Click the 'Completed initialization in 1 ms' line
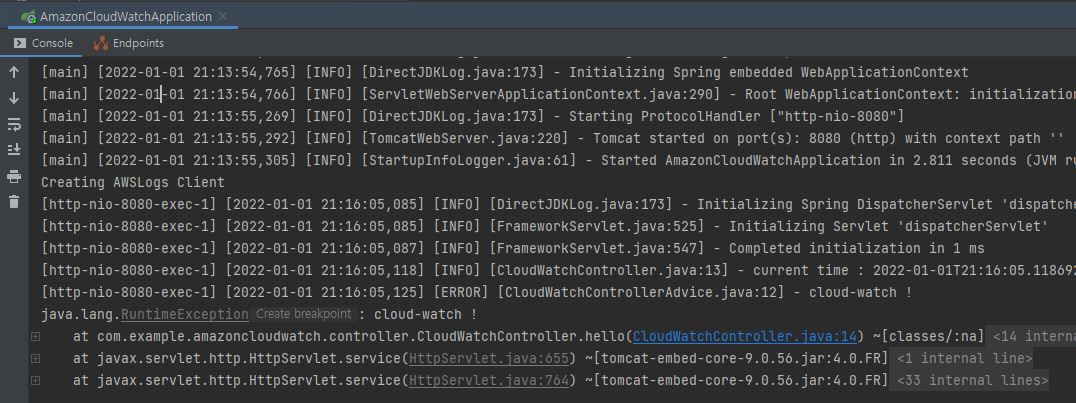 coord(513,249)
